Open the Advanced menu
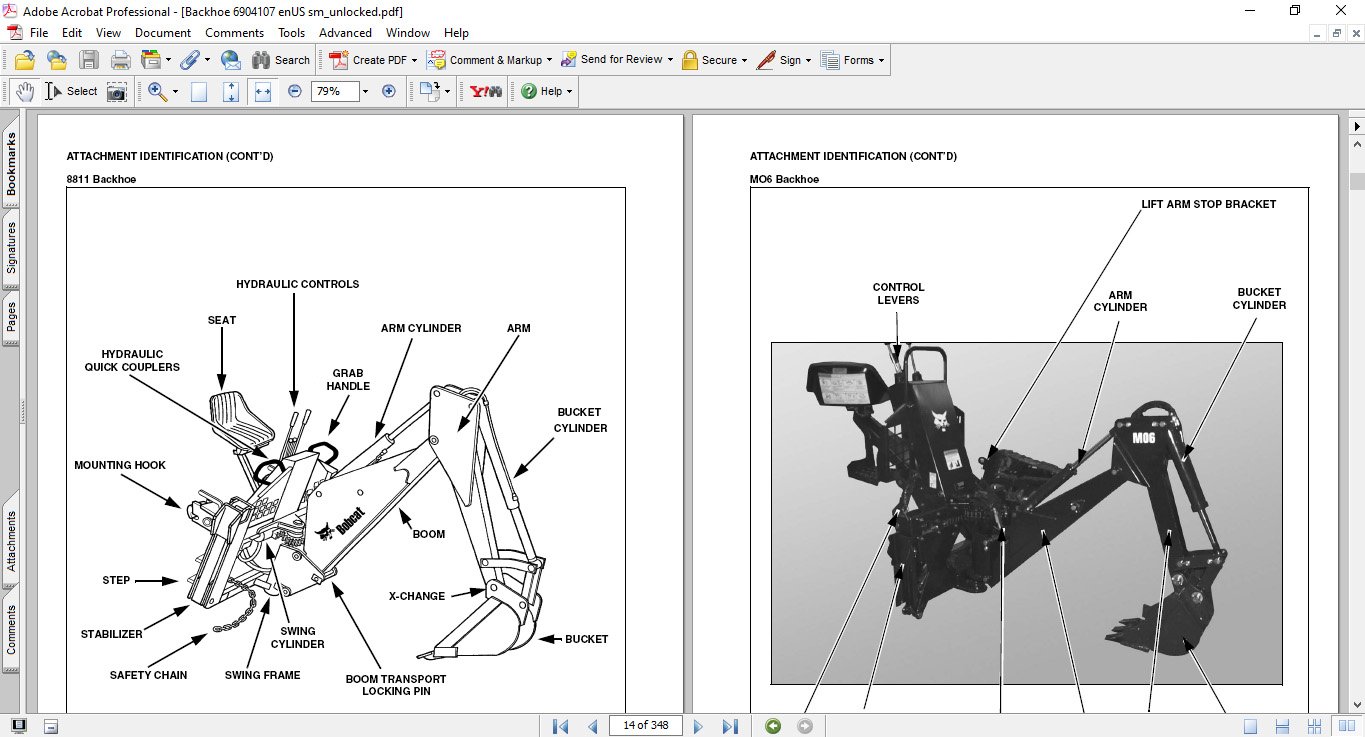 [346, 33]
